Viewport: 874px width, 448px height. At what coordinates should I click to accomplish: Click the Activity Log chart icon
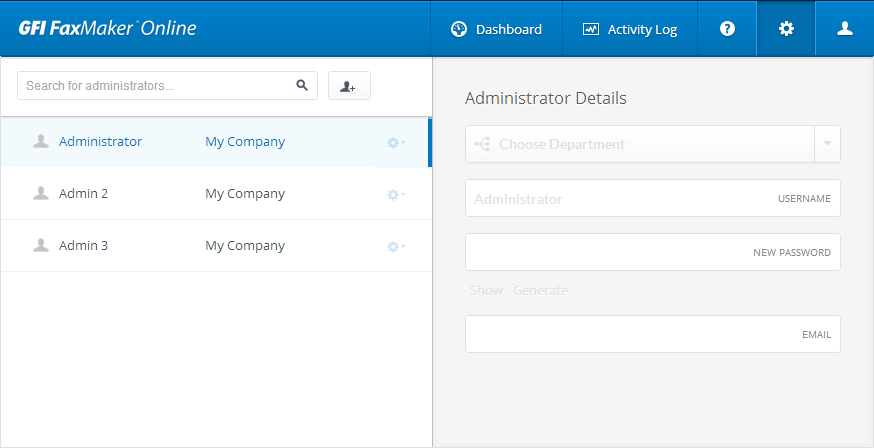tap(590, 29)
